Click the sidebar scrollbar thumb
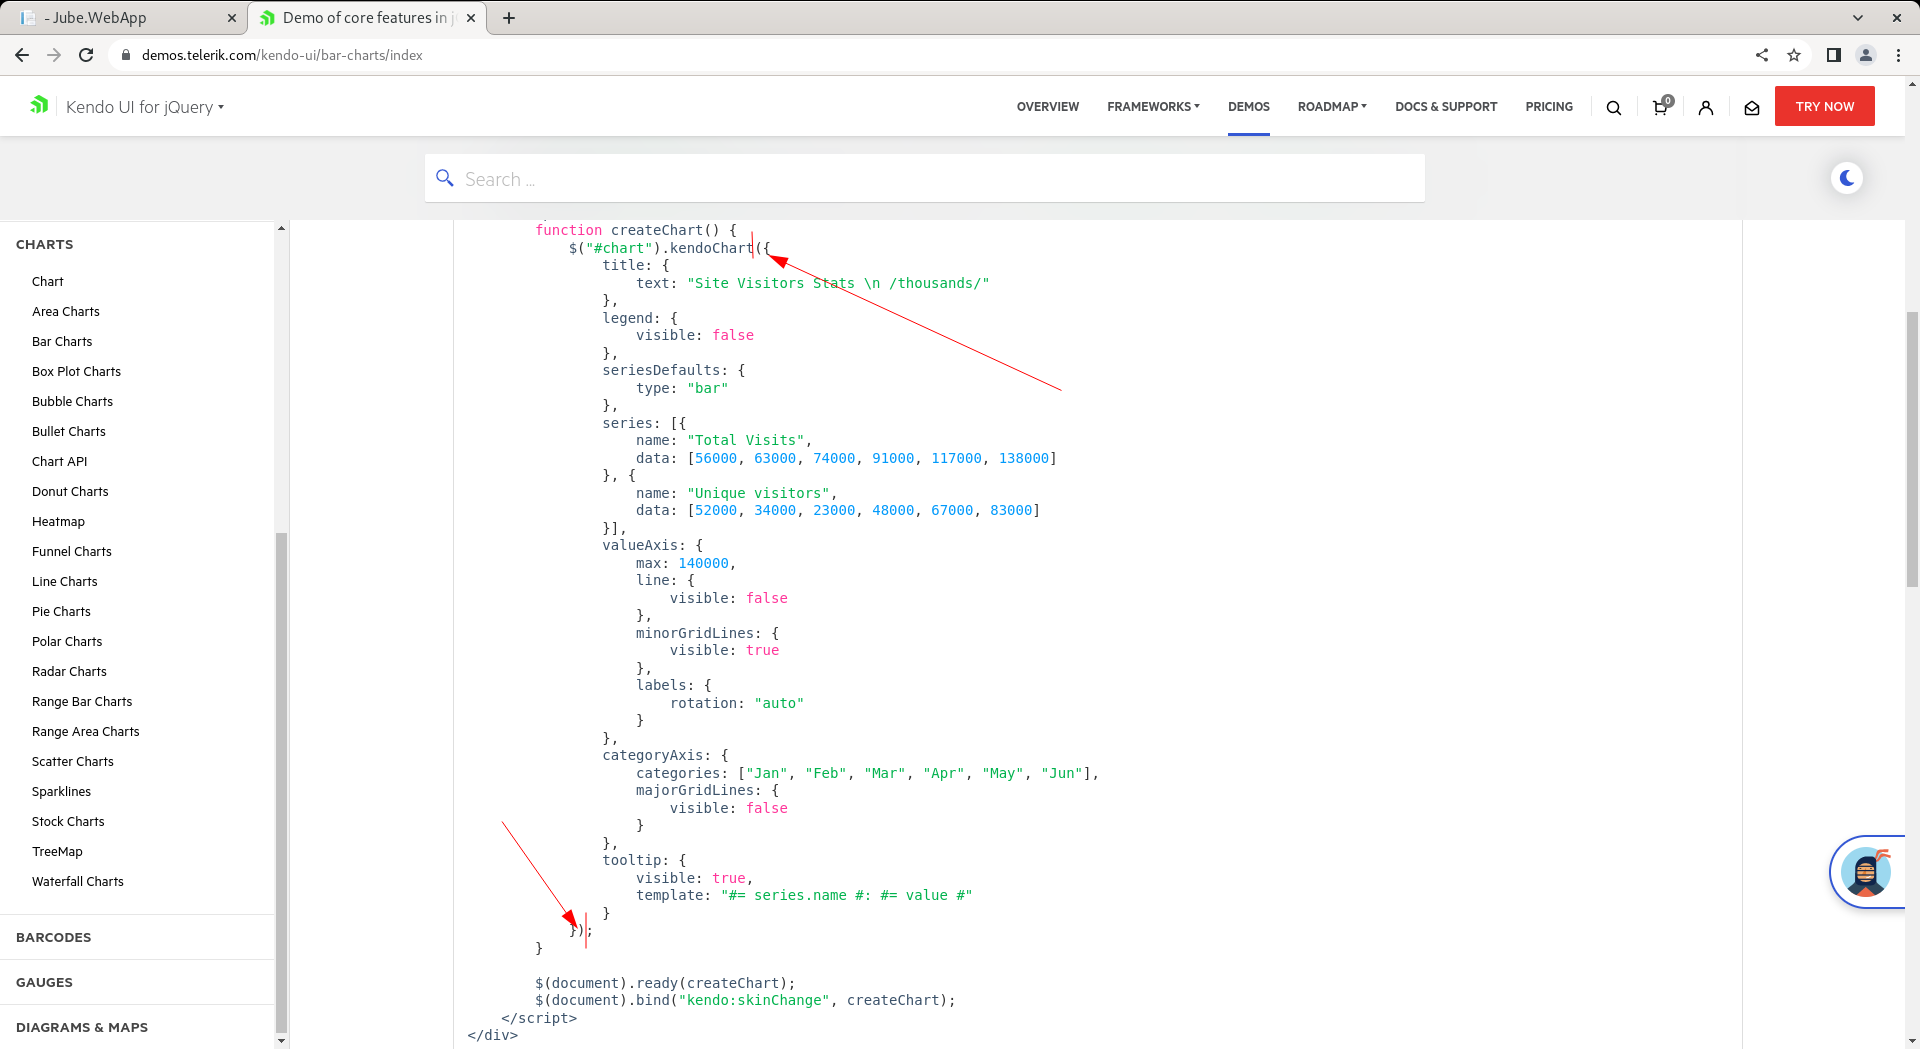This screenshot has width=1920, height=1049. click(x=281, y=782)
